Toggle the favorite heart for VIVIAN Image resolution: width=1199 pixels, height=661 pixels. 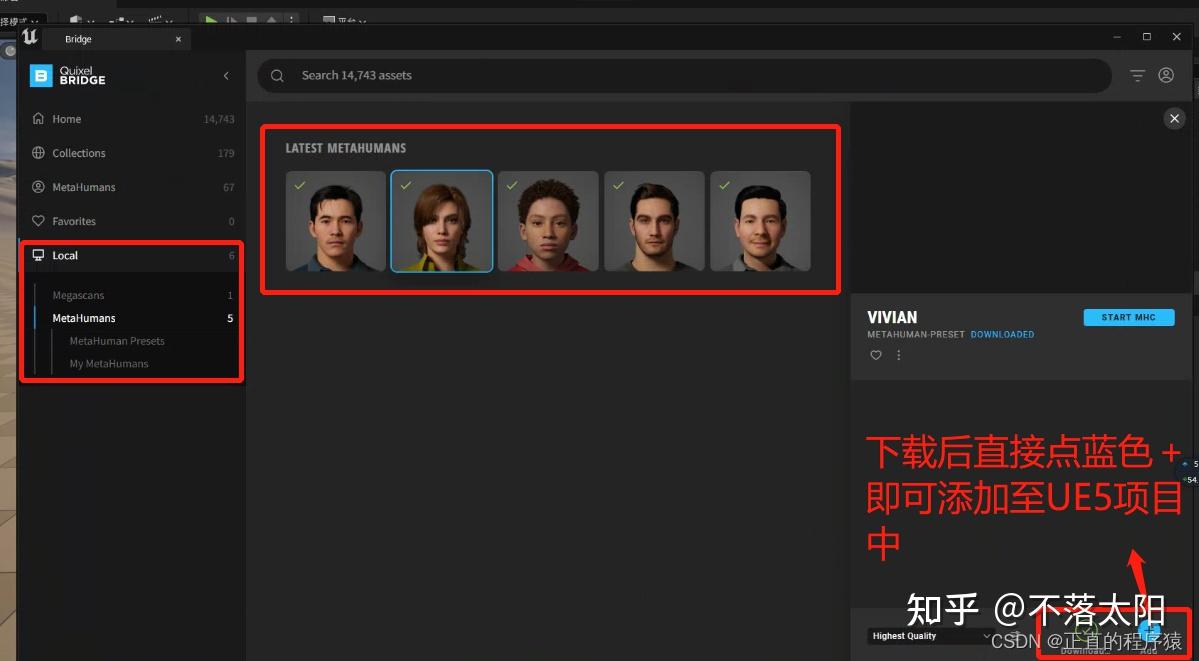tap(875, 355)
